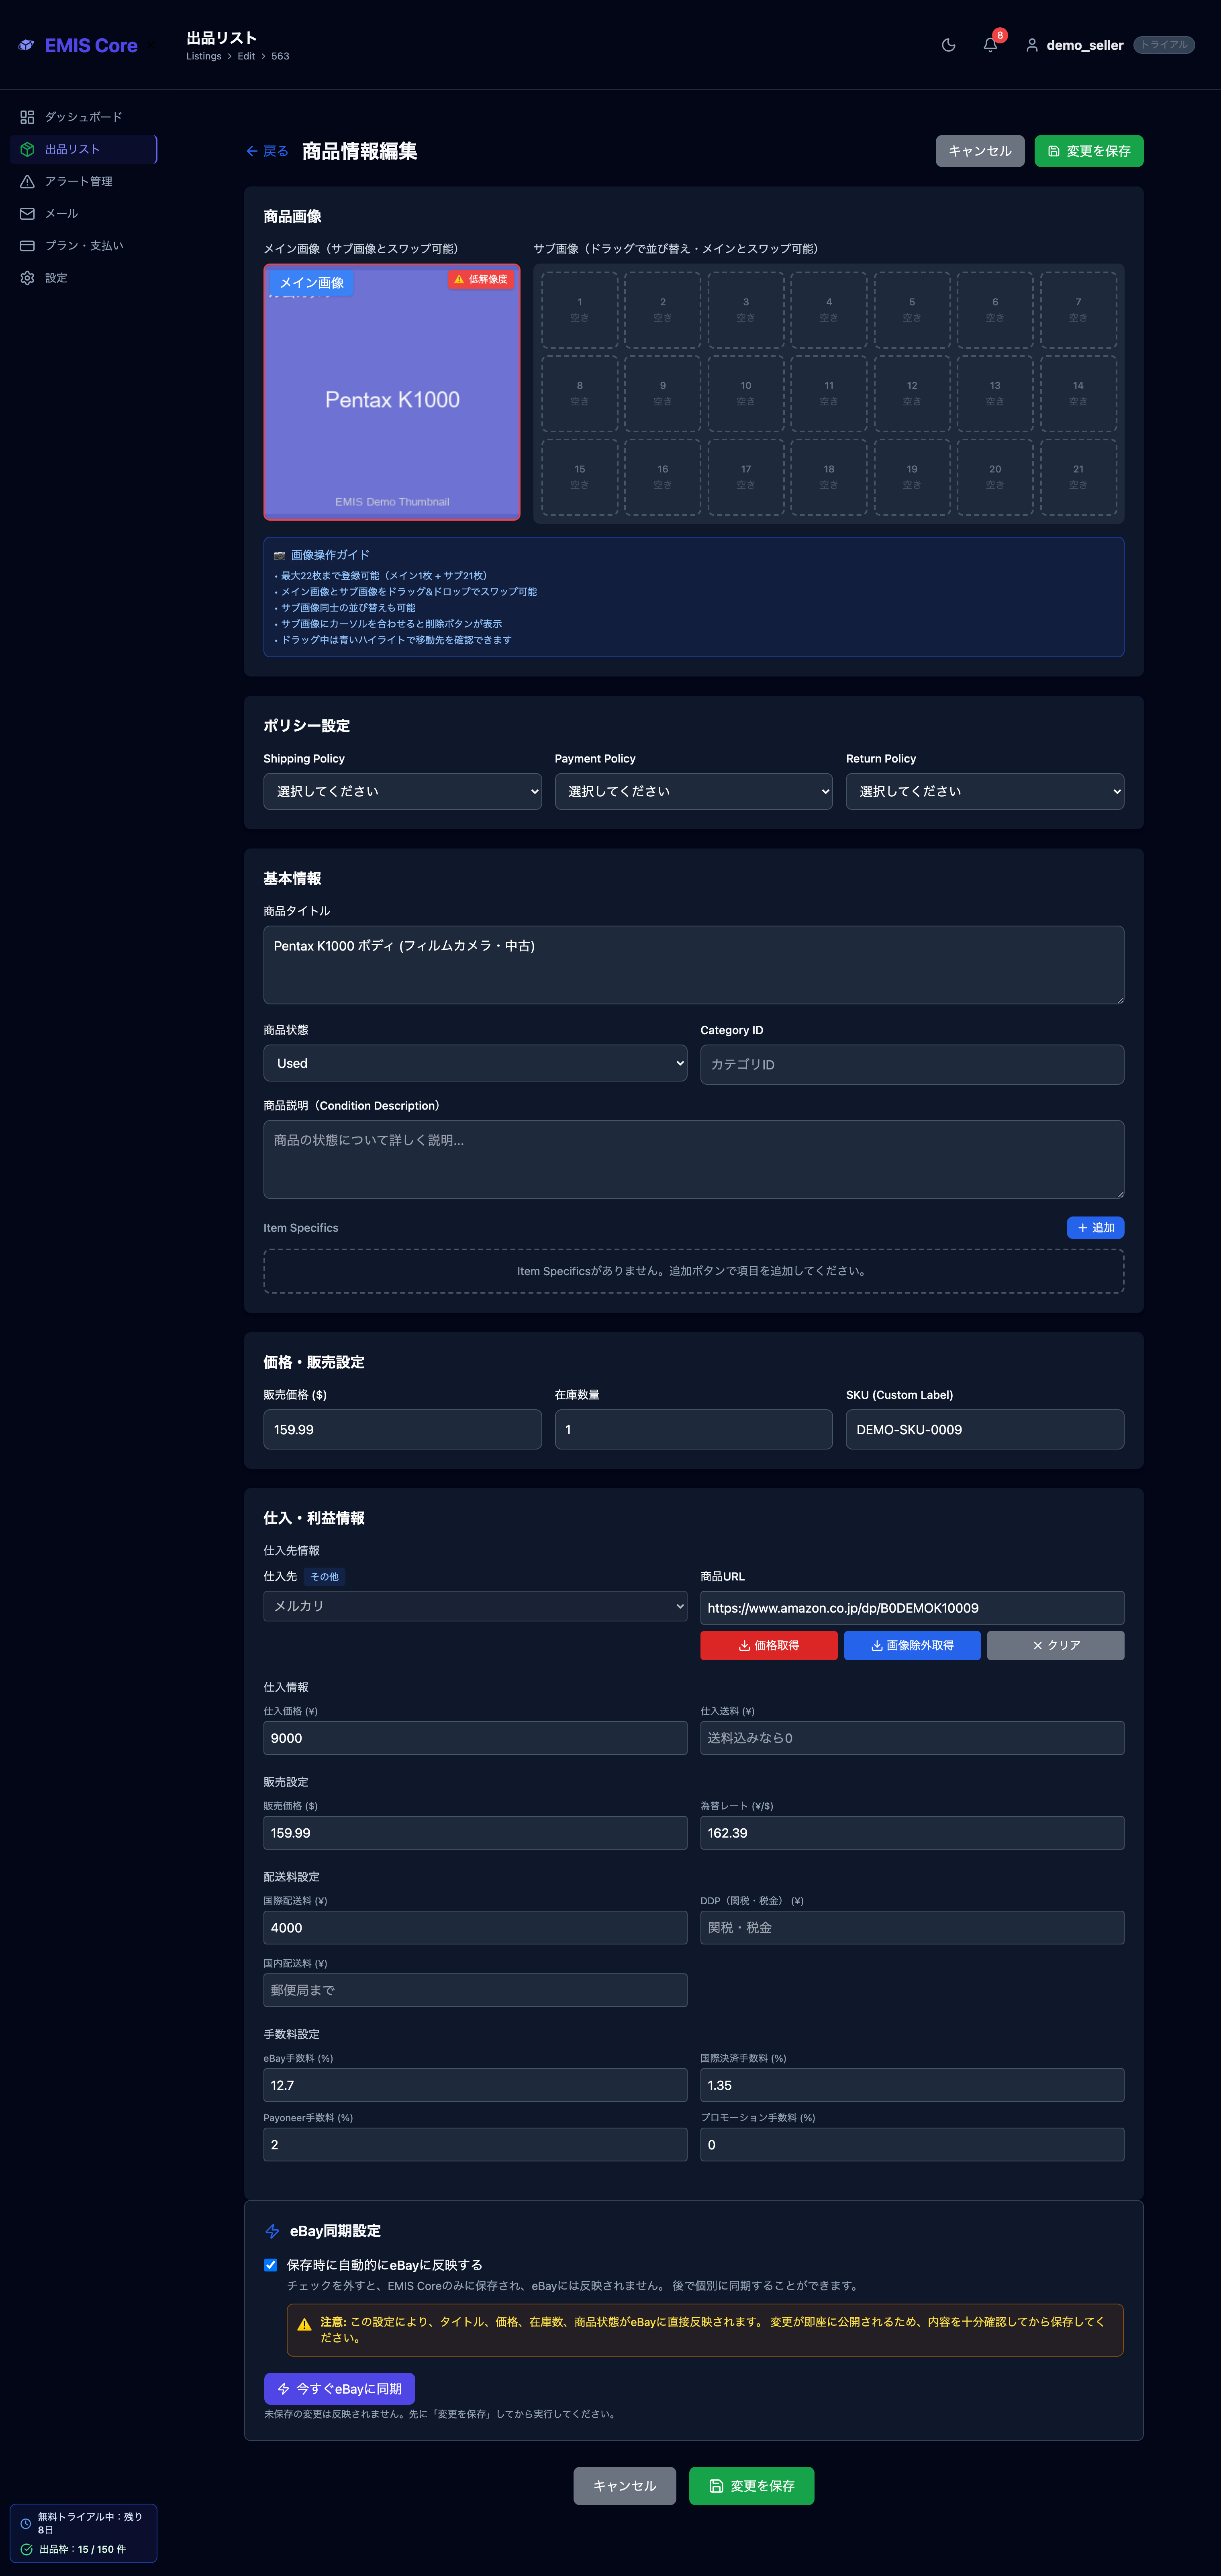This screenshot has height=2576, width=1221.
Task: Open ダッシュボード in the sidebar
Action: coord(83,117)
